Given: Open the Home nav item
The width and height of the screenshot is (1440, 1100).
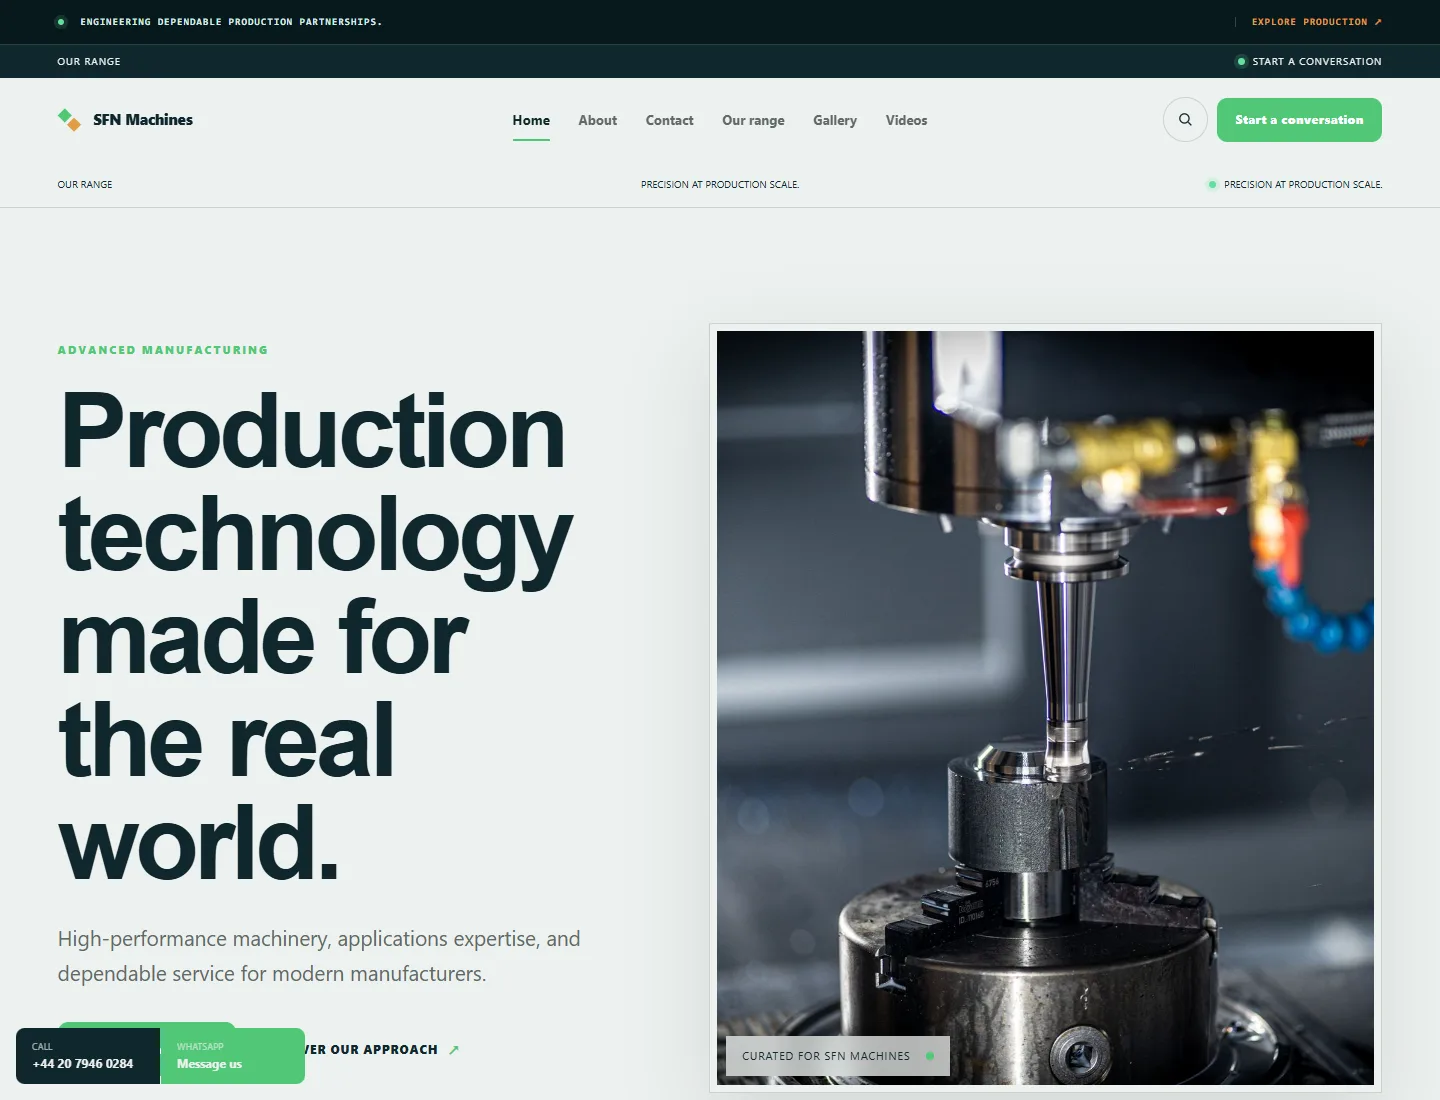Looking at the screenshot, I should coord(531,120).
